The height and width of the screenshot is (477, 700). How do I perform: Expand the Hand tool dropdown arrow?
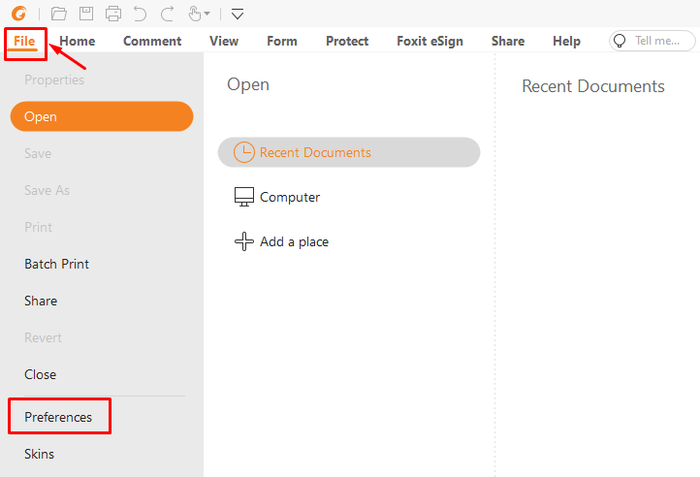[x=207, y=14]
